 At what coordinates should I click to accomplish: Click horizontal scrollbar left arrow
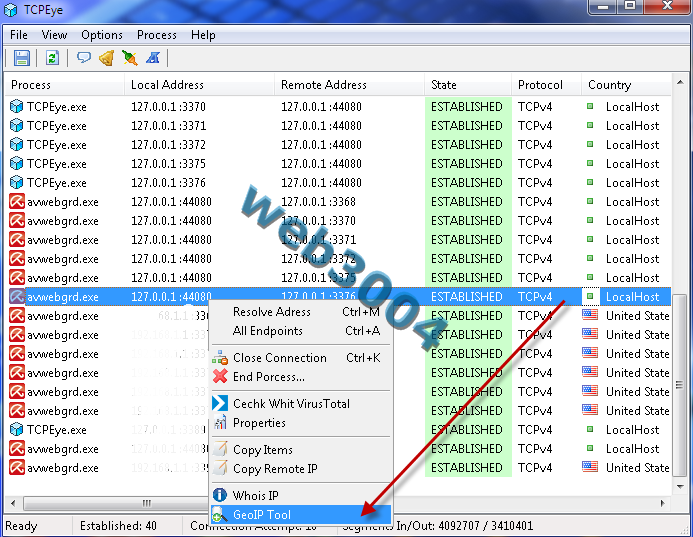(13, 503)
